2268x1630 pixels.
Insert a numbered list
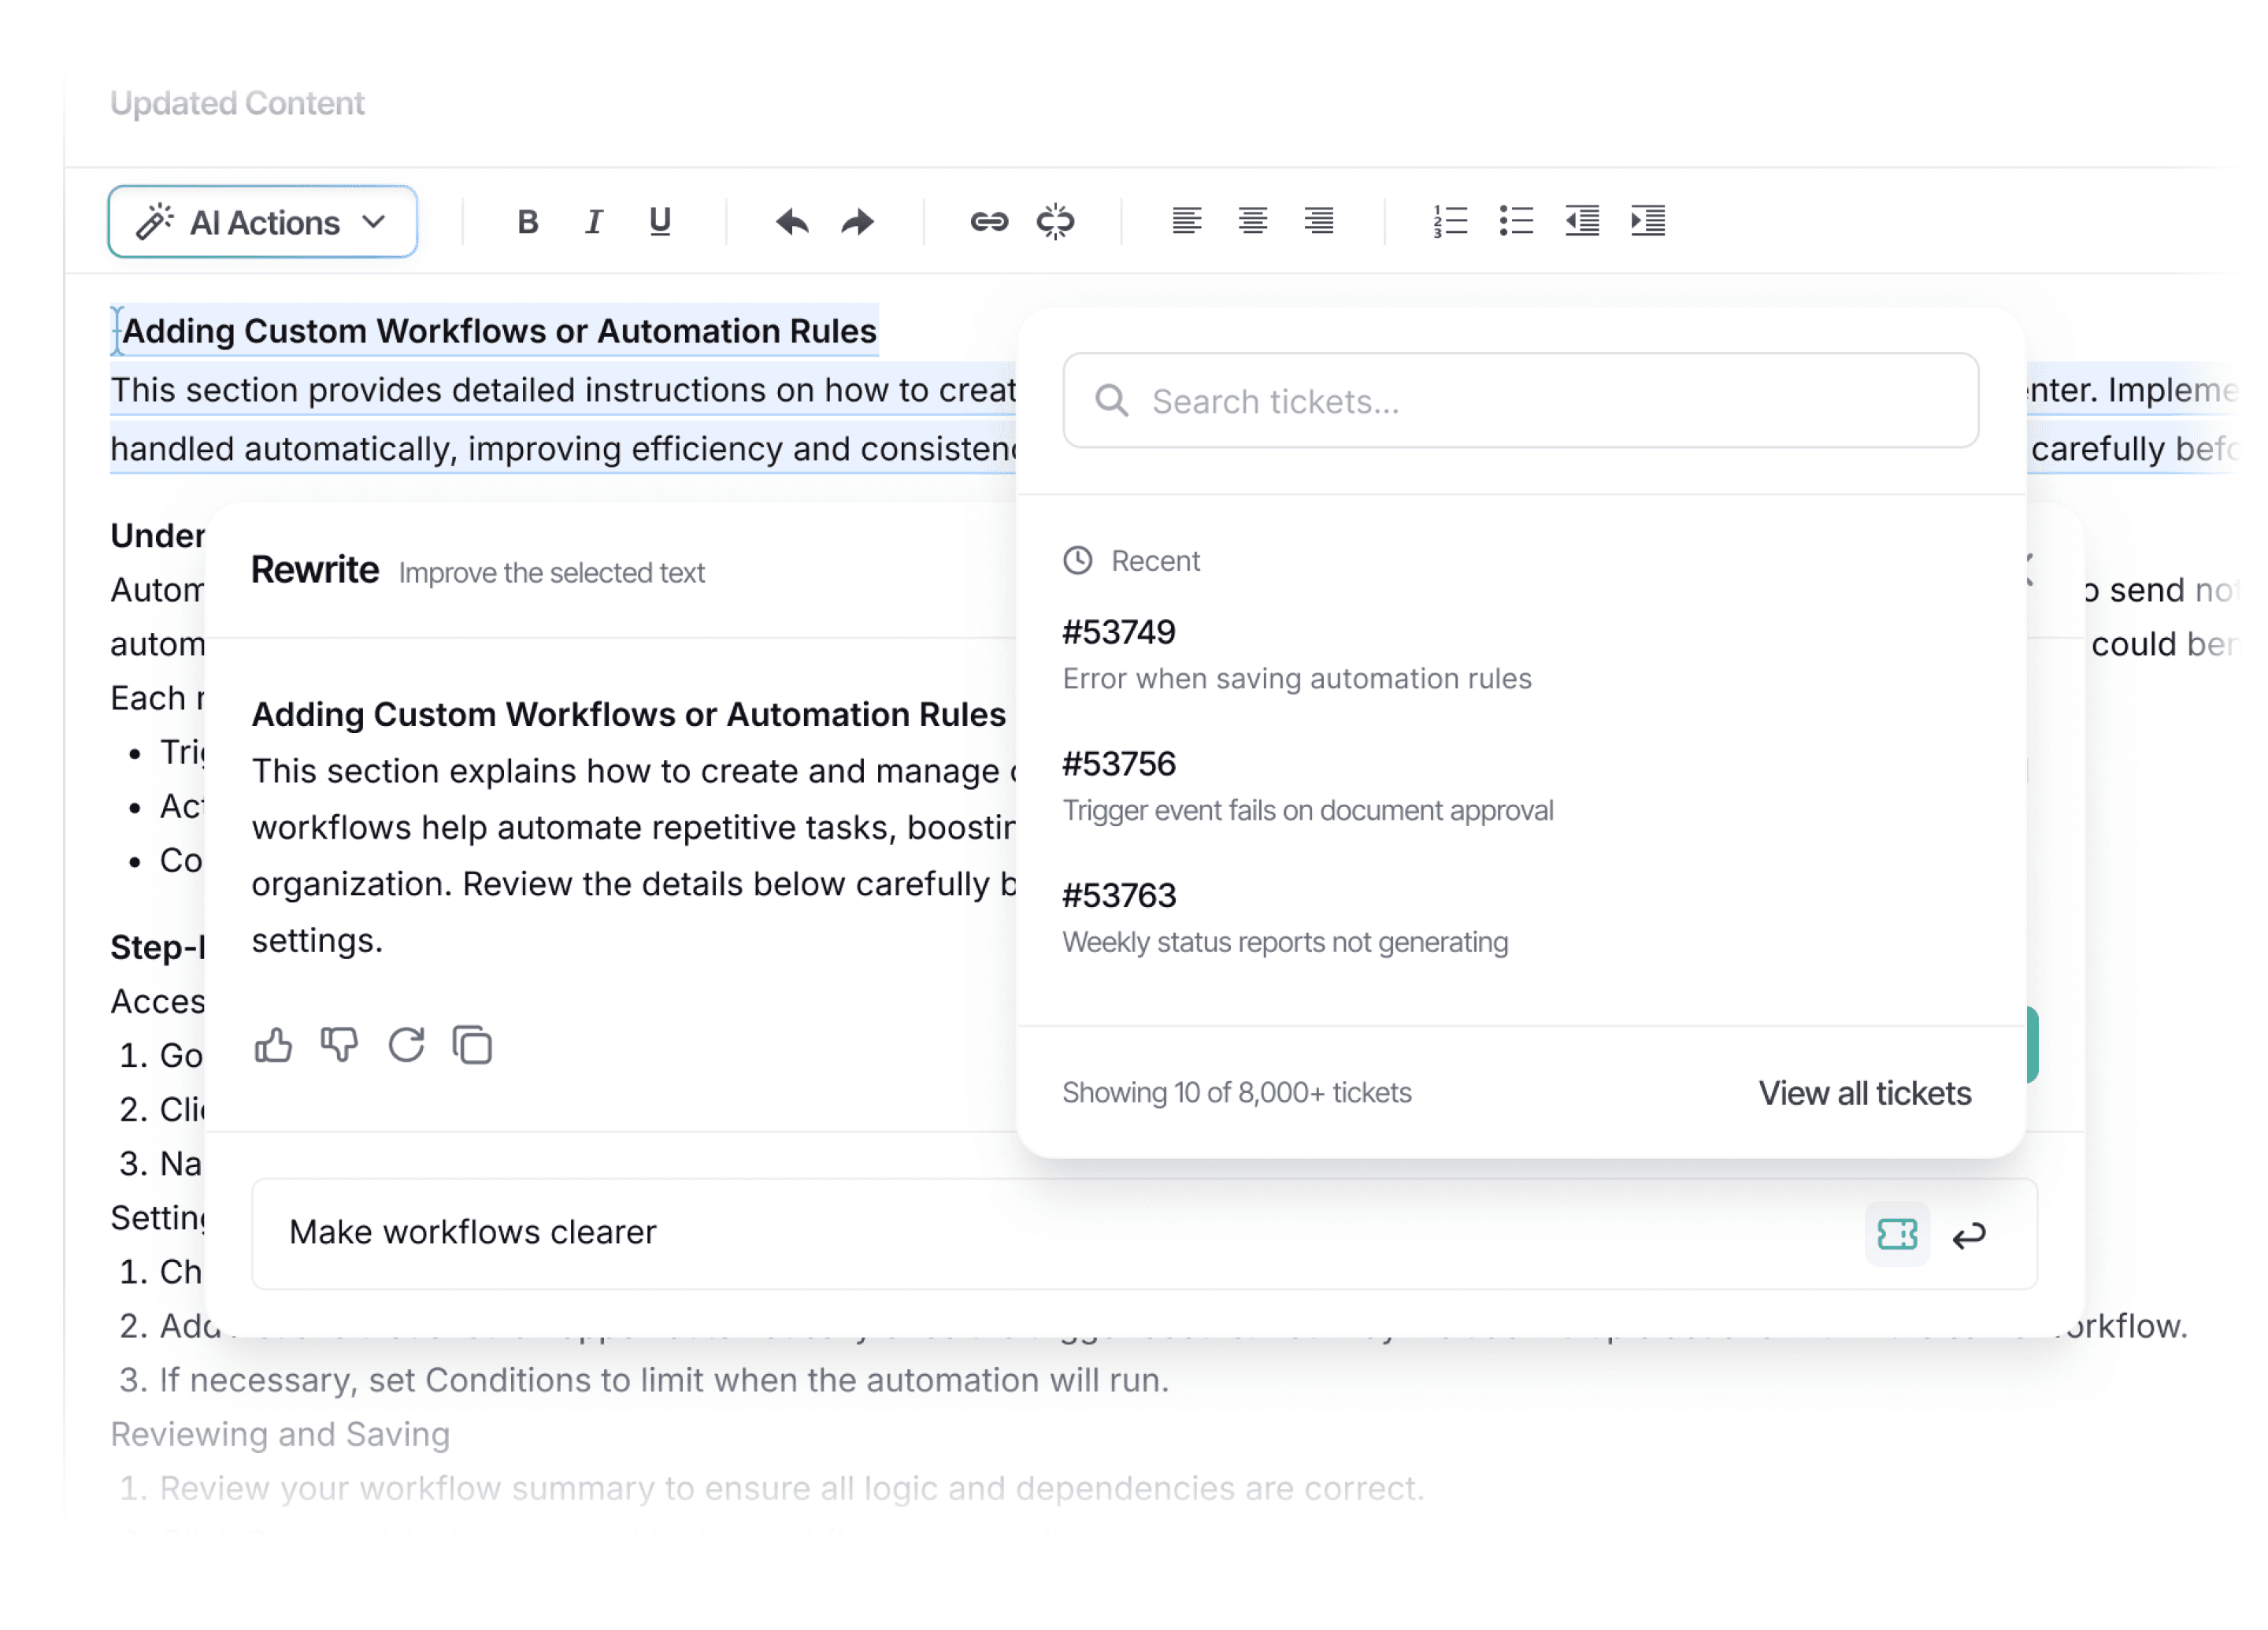(1449, 221)
